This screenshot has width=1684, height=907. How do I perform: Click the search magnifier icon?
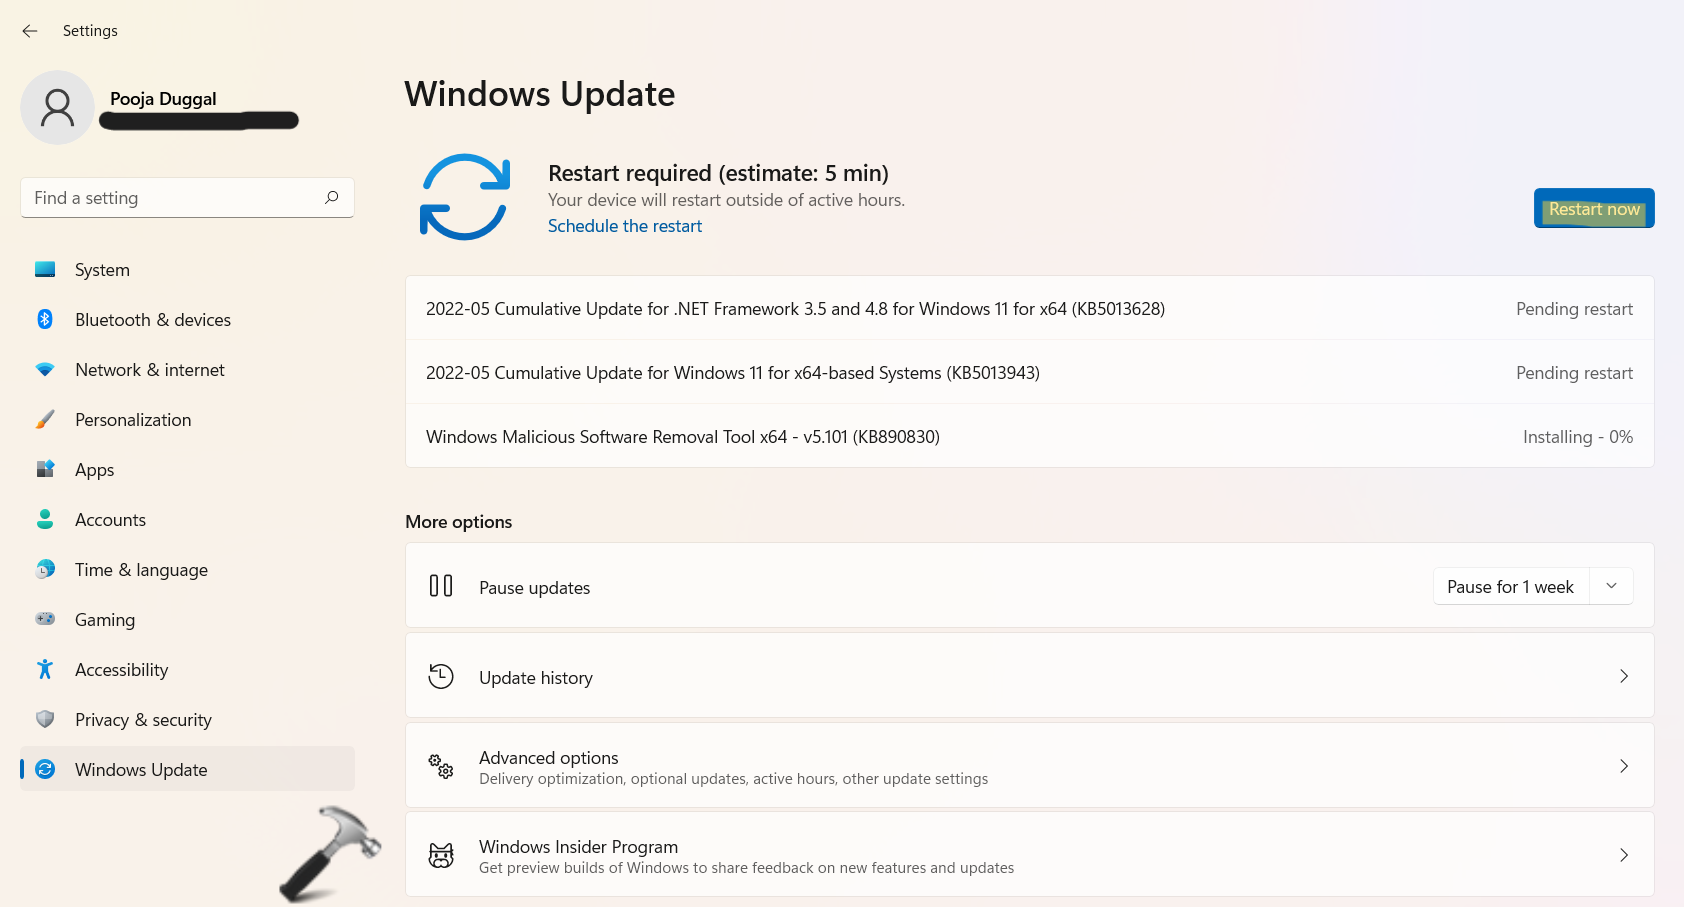point(332,197)
